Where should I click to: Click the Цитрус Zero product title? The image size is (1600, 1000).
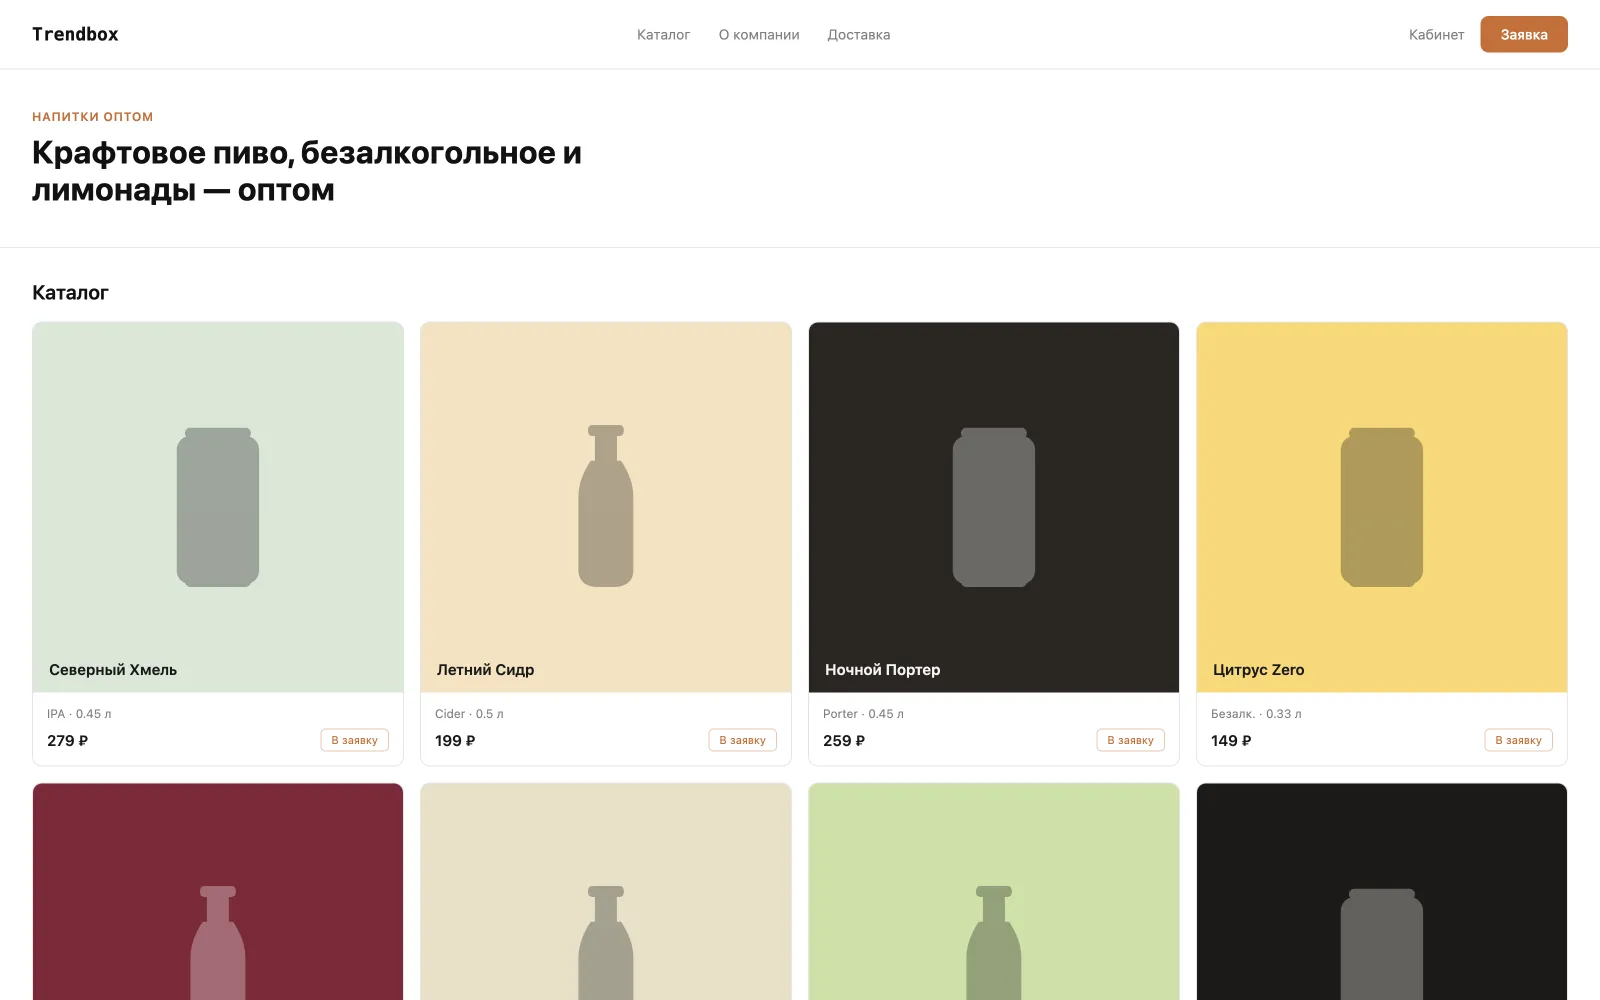pyautogui.click(x=1258, y=670)
